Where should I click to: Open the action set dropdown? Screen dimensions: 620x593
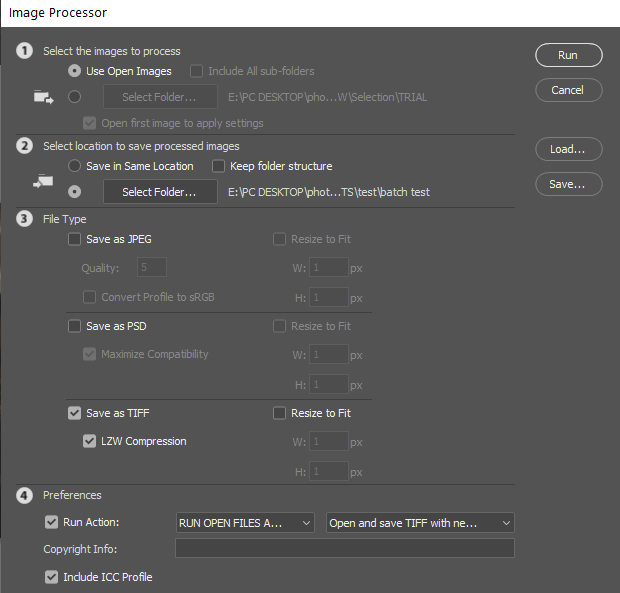pos(245,523)
